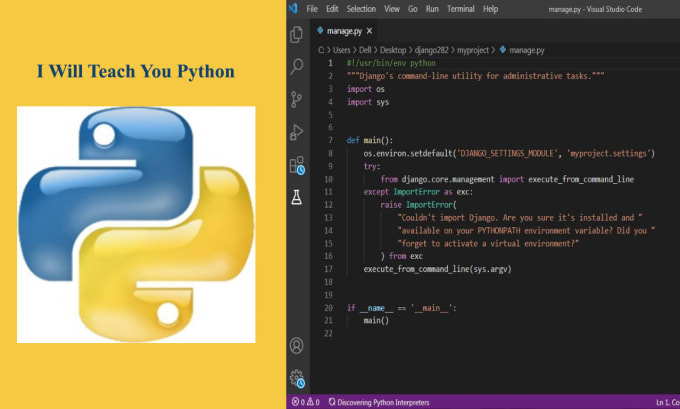The image size is (680, 409).
Task: Click 'def main():' on line 7
Action: pyautogui.click(x=370, y=140)
